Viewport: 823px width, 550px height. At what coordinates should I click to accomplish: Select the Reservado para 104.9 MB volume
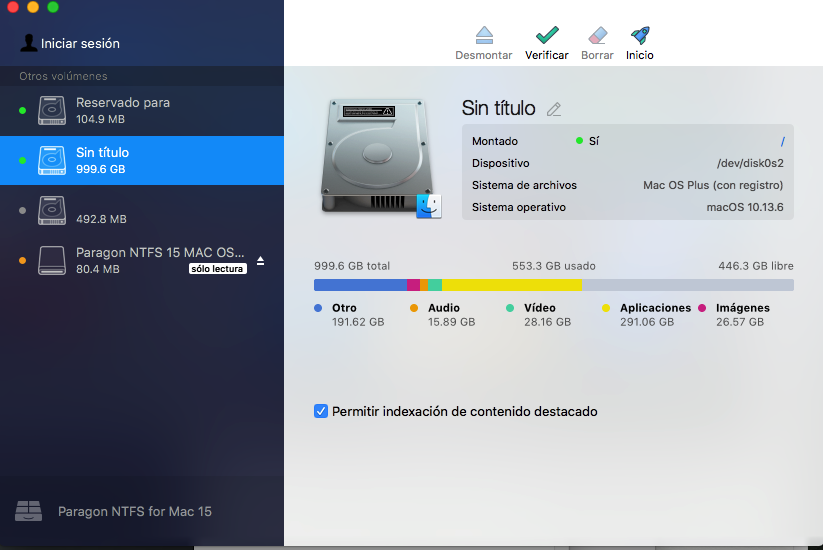pyautogui.click(x=142, y=110)
